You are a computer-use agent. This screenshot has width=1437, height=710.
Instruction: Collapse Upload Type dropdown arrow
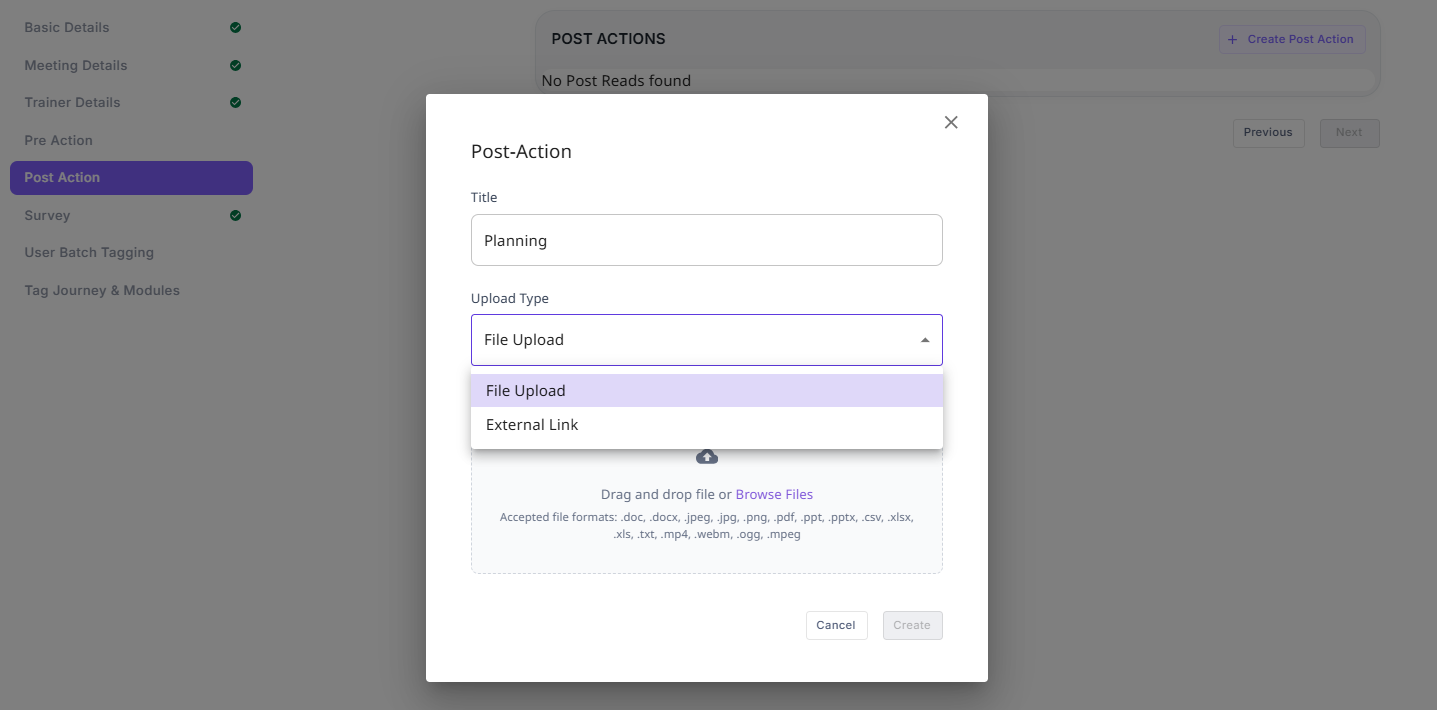point(925,340)
